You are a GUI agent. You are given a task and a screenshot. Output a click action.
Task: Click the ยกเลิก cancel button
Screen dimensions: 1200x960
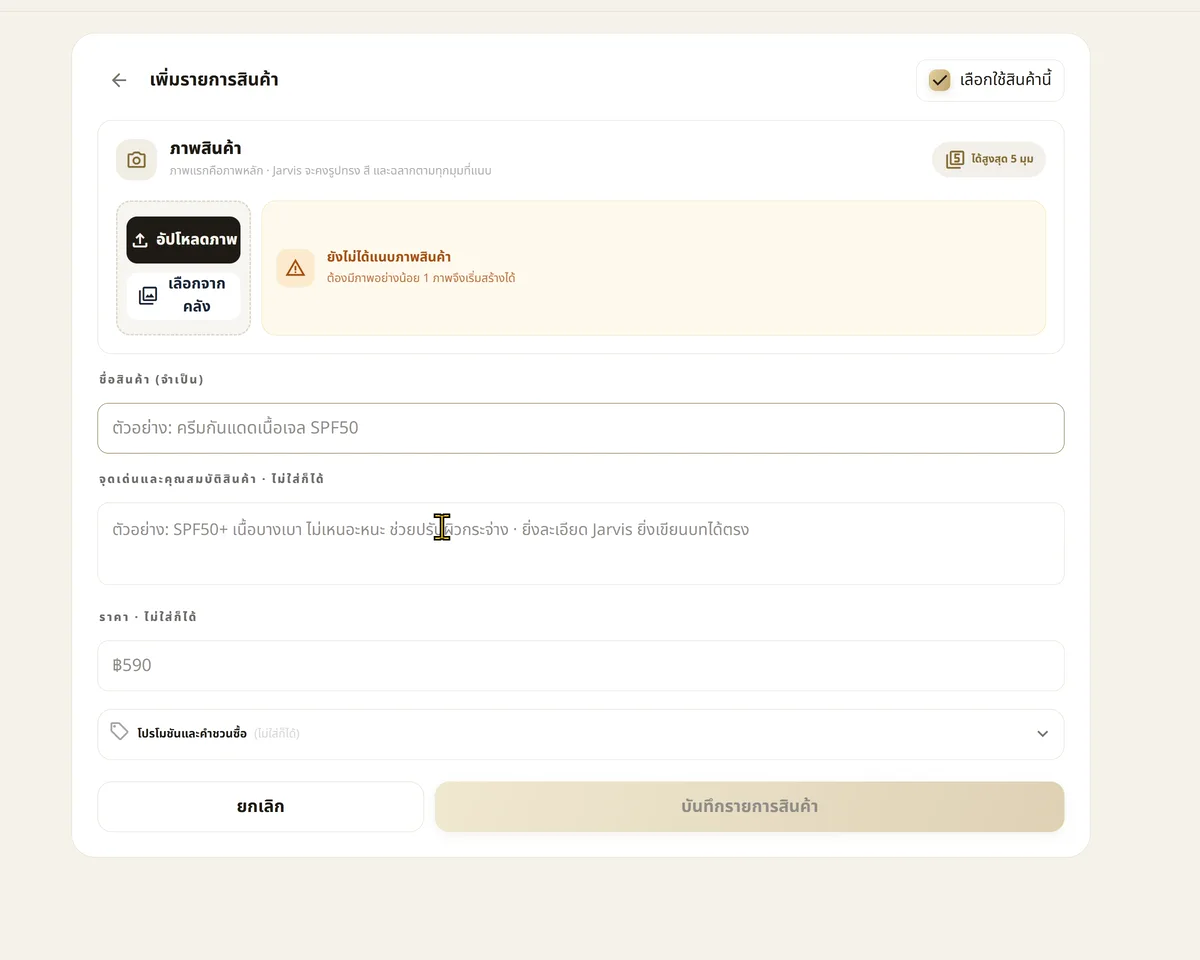261,806
